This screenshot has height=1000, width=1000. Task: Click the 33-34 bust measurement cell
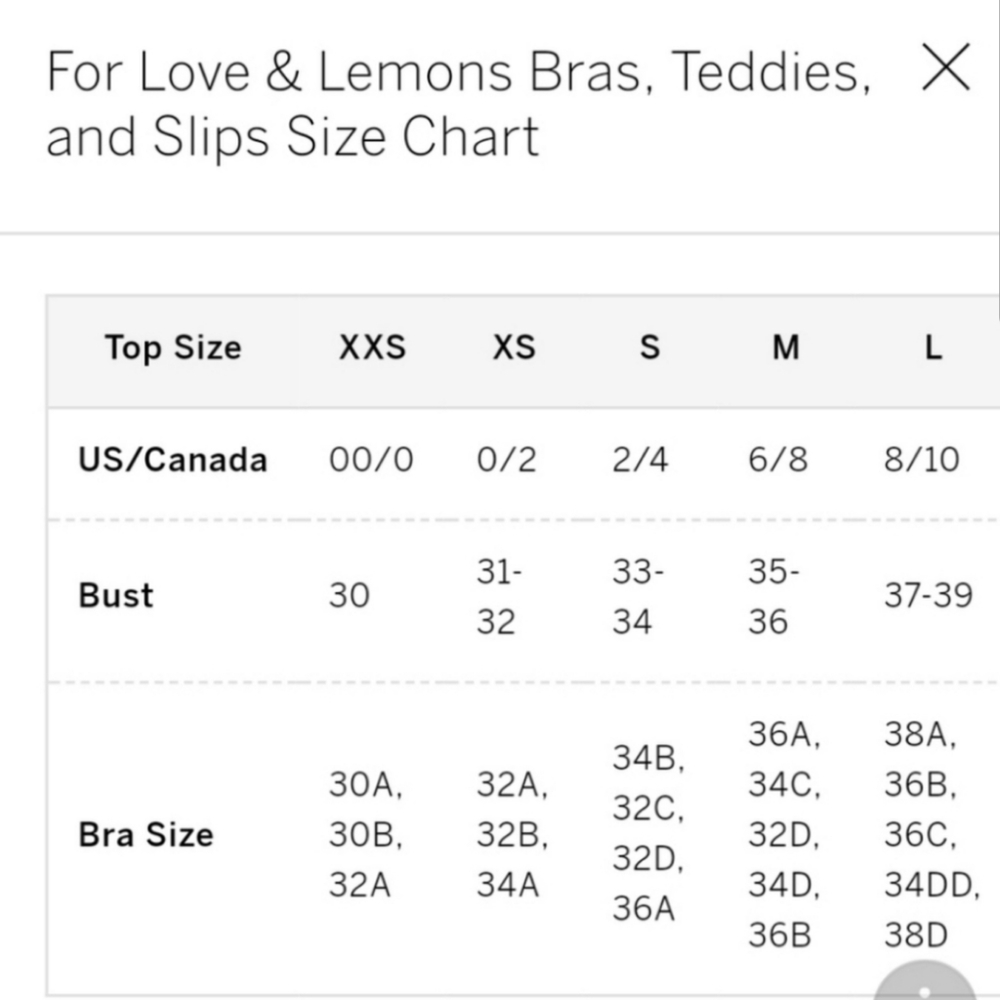tap(638, 596)
